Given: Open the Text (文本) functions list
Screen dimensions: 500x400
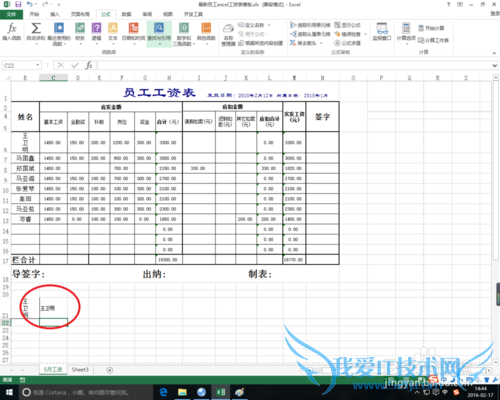Looking at the screenshot, I should coord(113,33).
